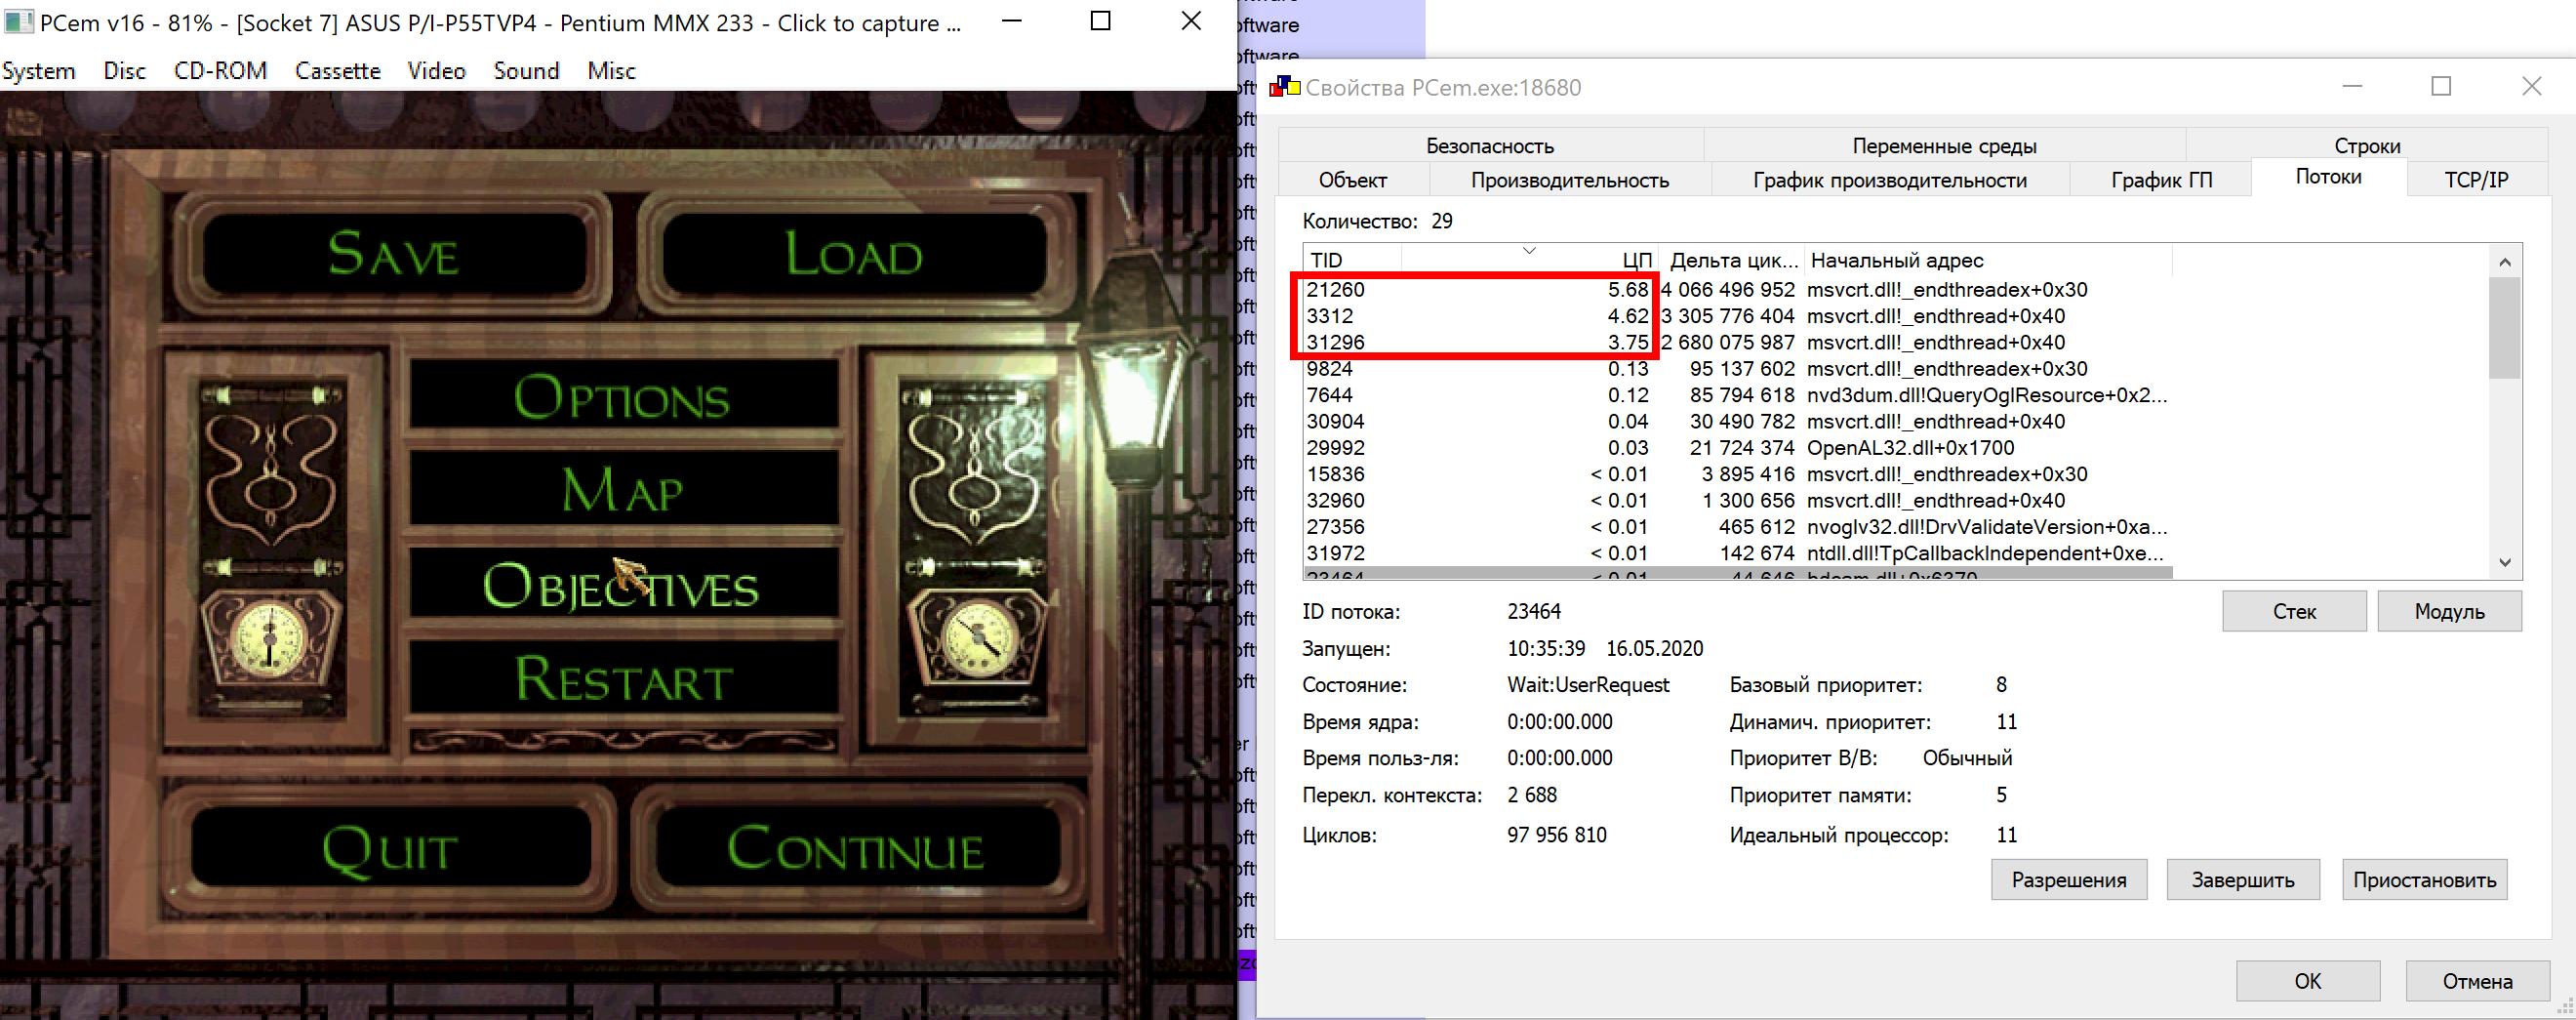Image resolution: width=2576 pixels, height=1020 pixels.
Task: Open the Video menu
Action: click(436, 70)
